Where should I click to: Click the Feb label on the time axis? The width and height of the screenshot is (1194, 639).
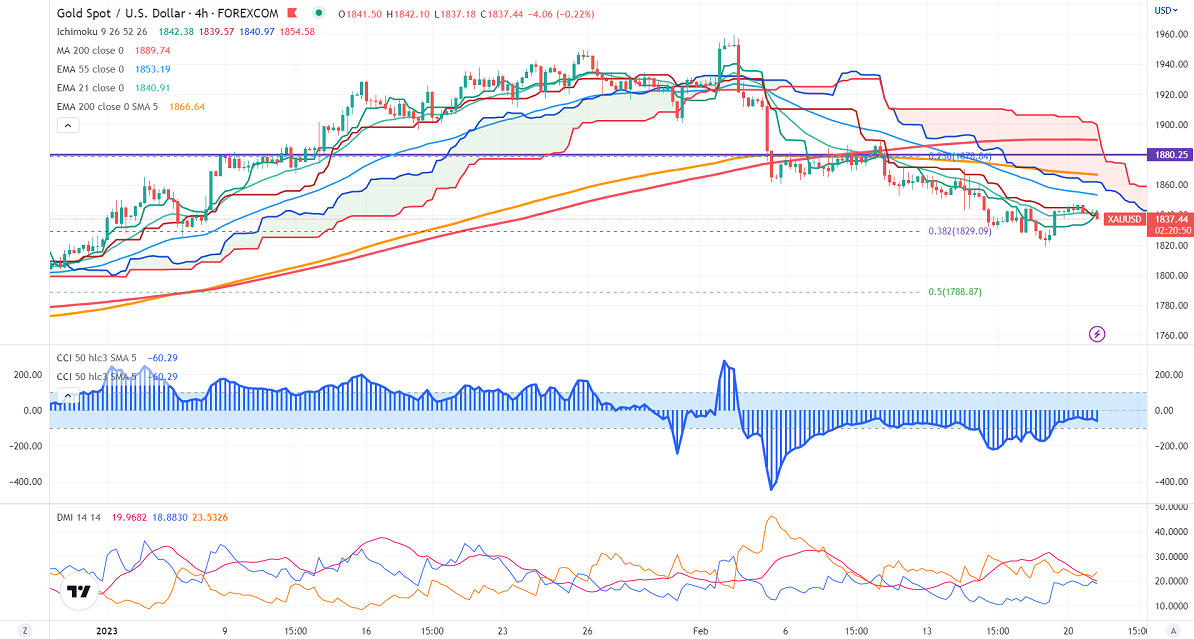coord(700,631)
